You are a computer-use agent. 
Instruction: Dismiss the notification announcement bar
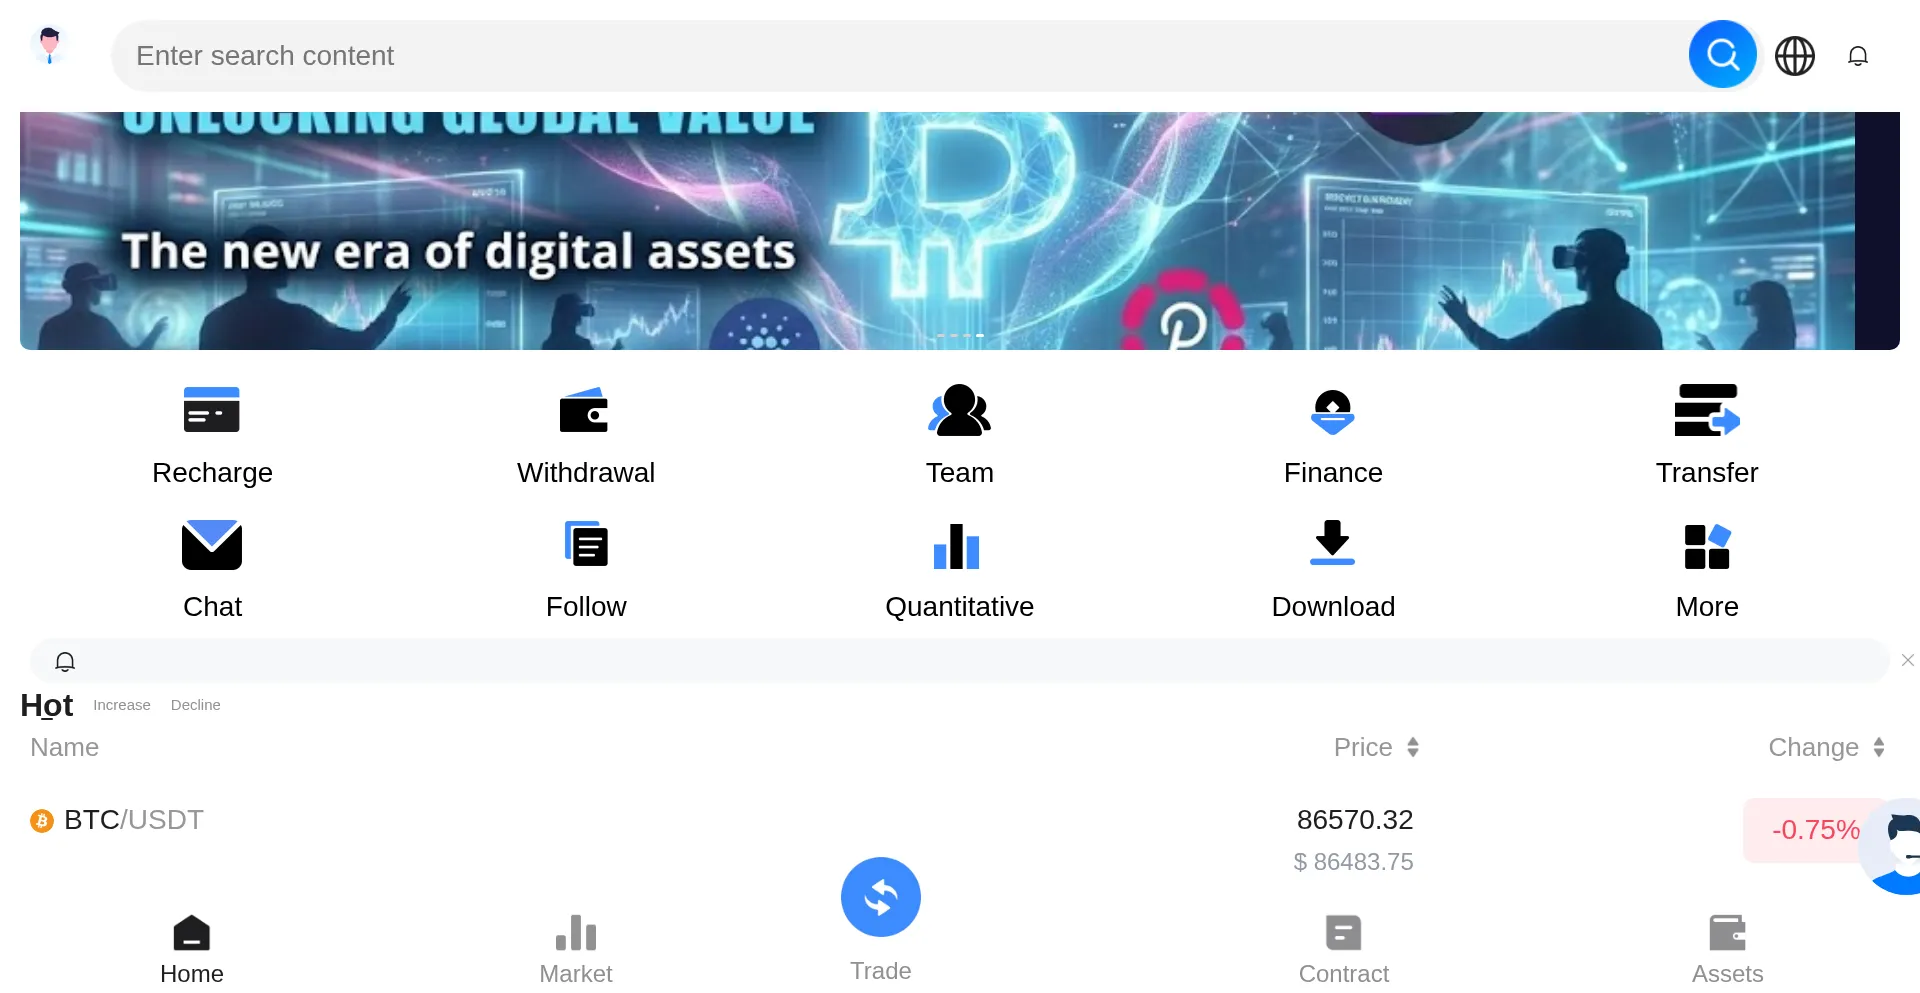click(1907, 660)
